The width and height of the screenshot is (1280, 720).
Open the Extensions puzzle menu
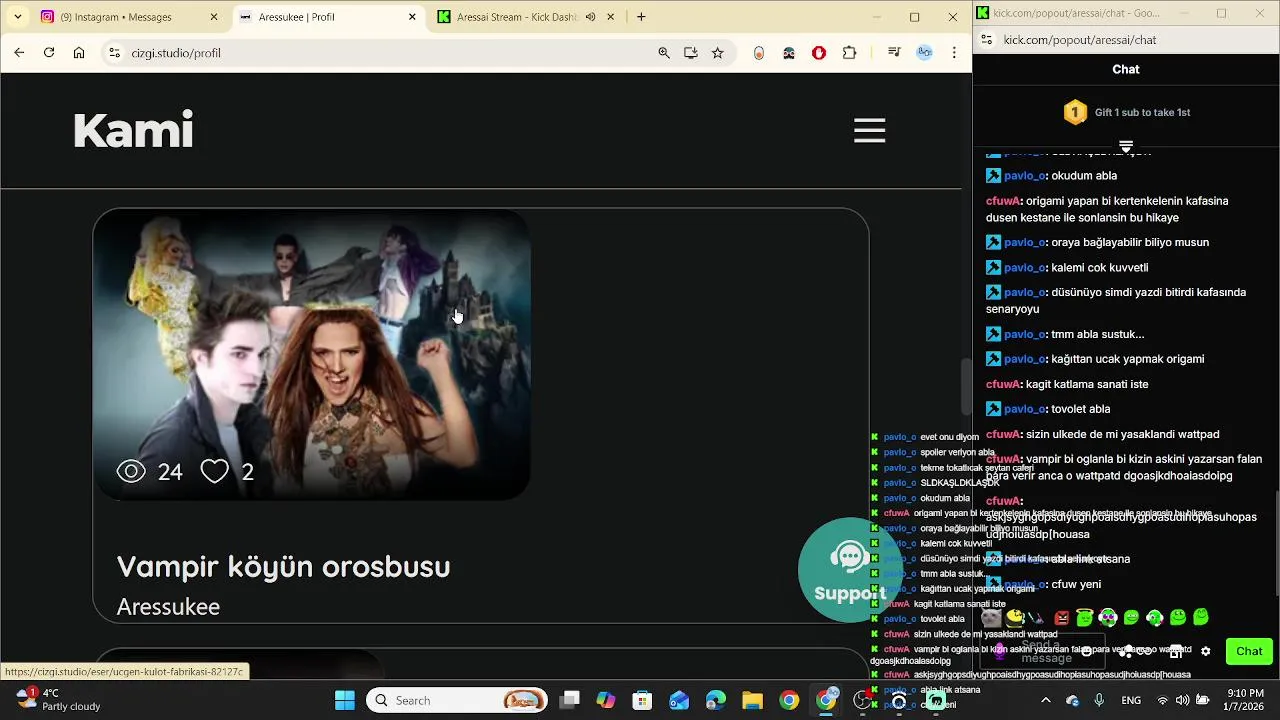tap(850, 53)
